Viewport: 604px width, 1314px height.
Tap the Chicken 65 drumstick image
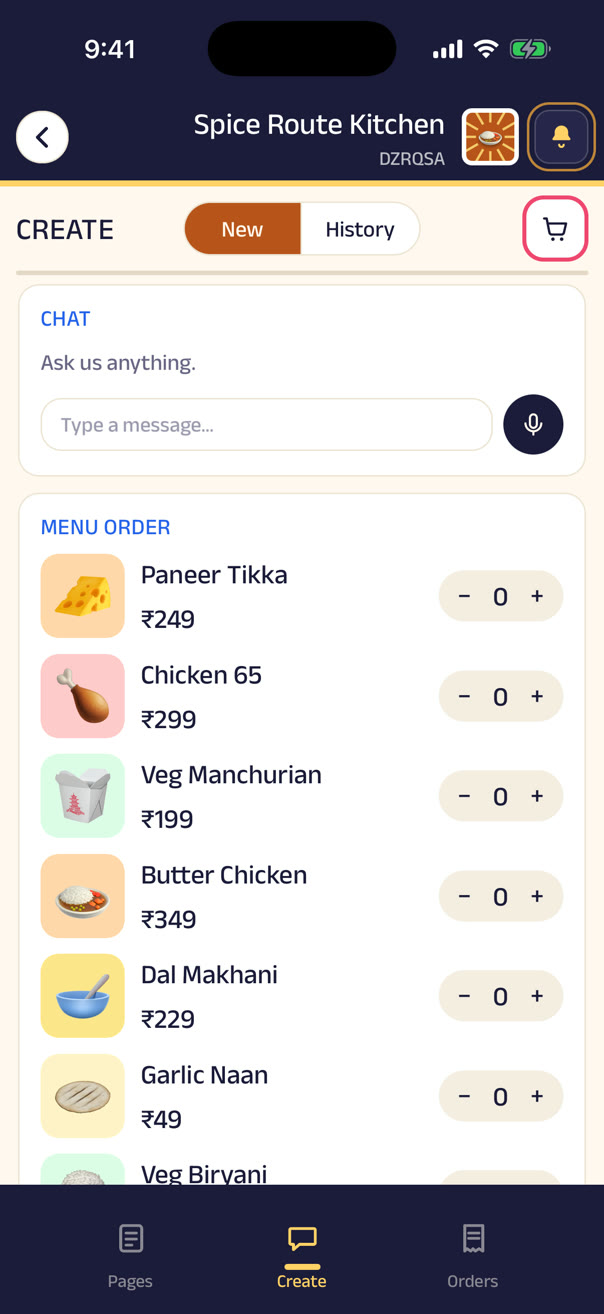[83, 696]
